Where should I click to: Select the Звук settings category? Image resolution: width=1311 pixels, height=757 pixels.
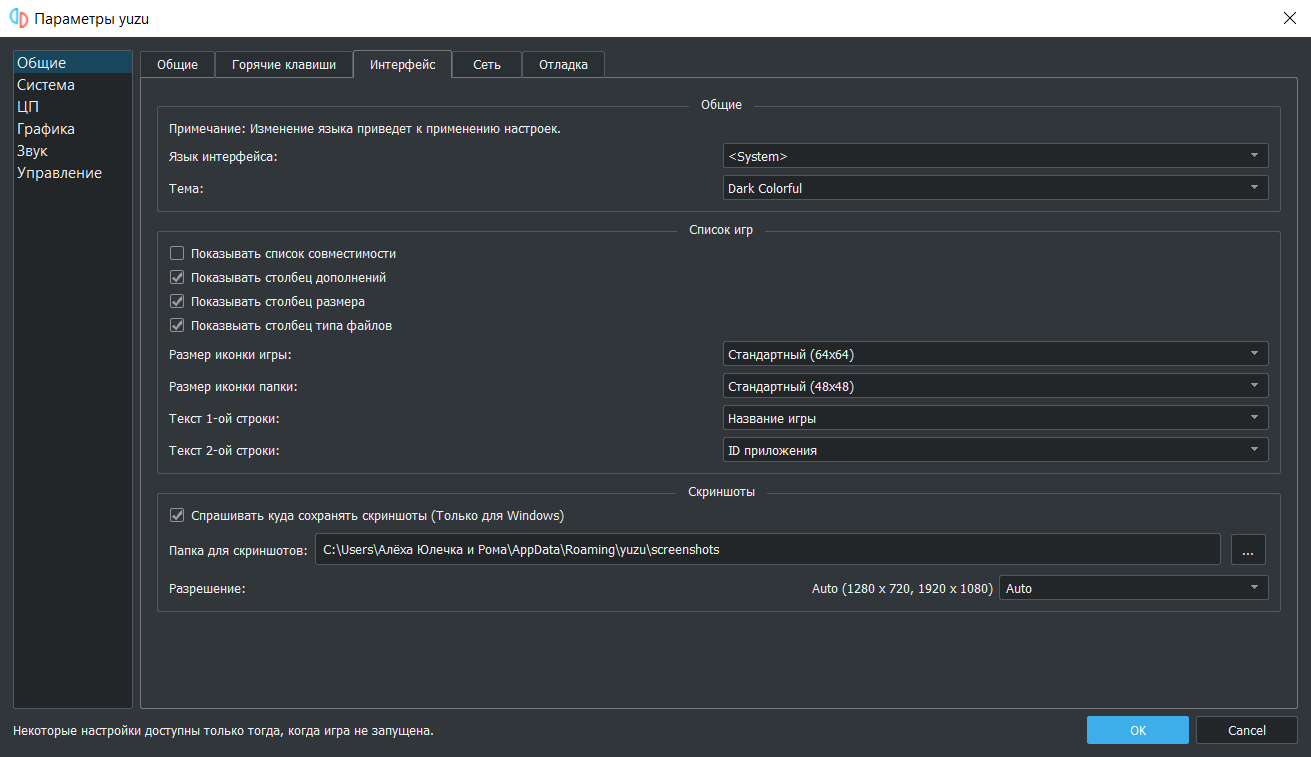[73, 151]
